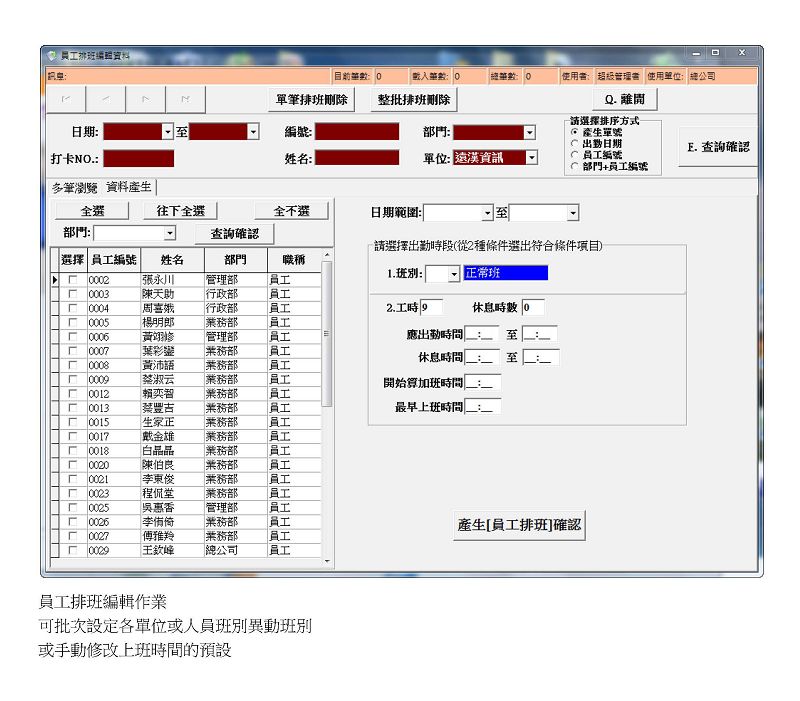Click the next record navigation arrow
800x701 pixels.
(x=146, y=99)
